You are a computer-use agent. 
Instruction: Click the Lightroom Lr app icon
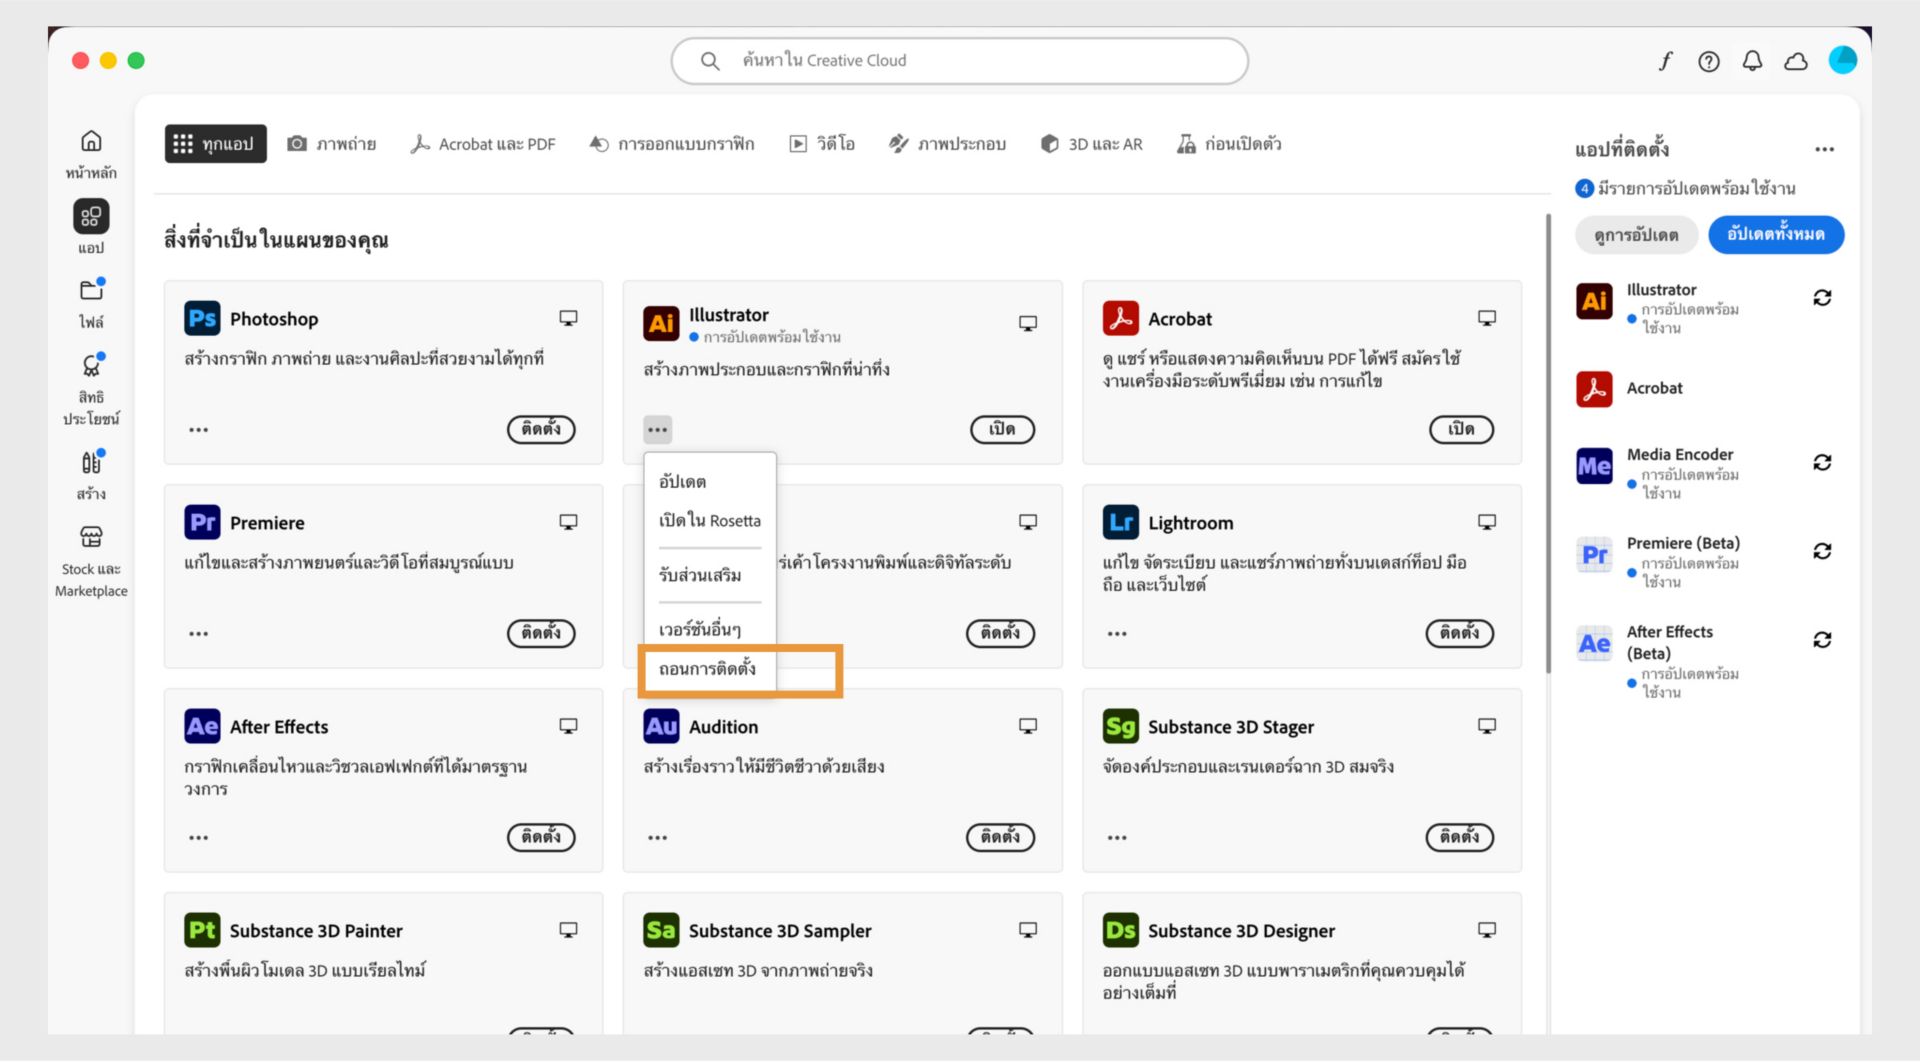[1121, 522]
